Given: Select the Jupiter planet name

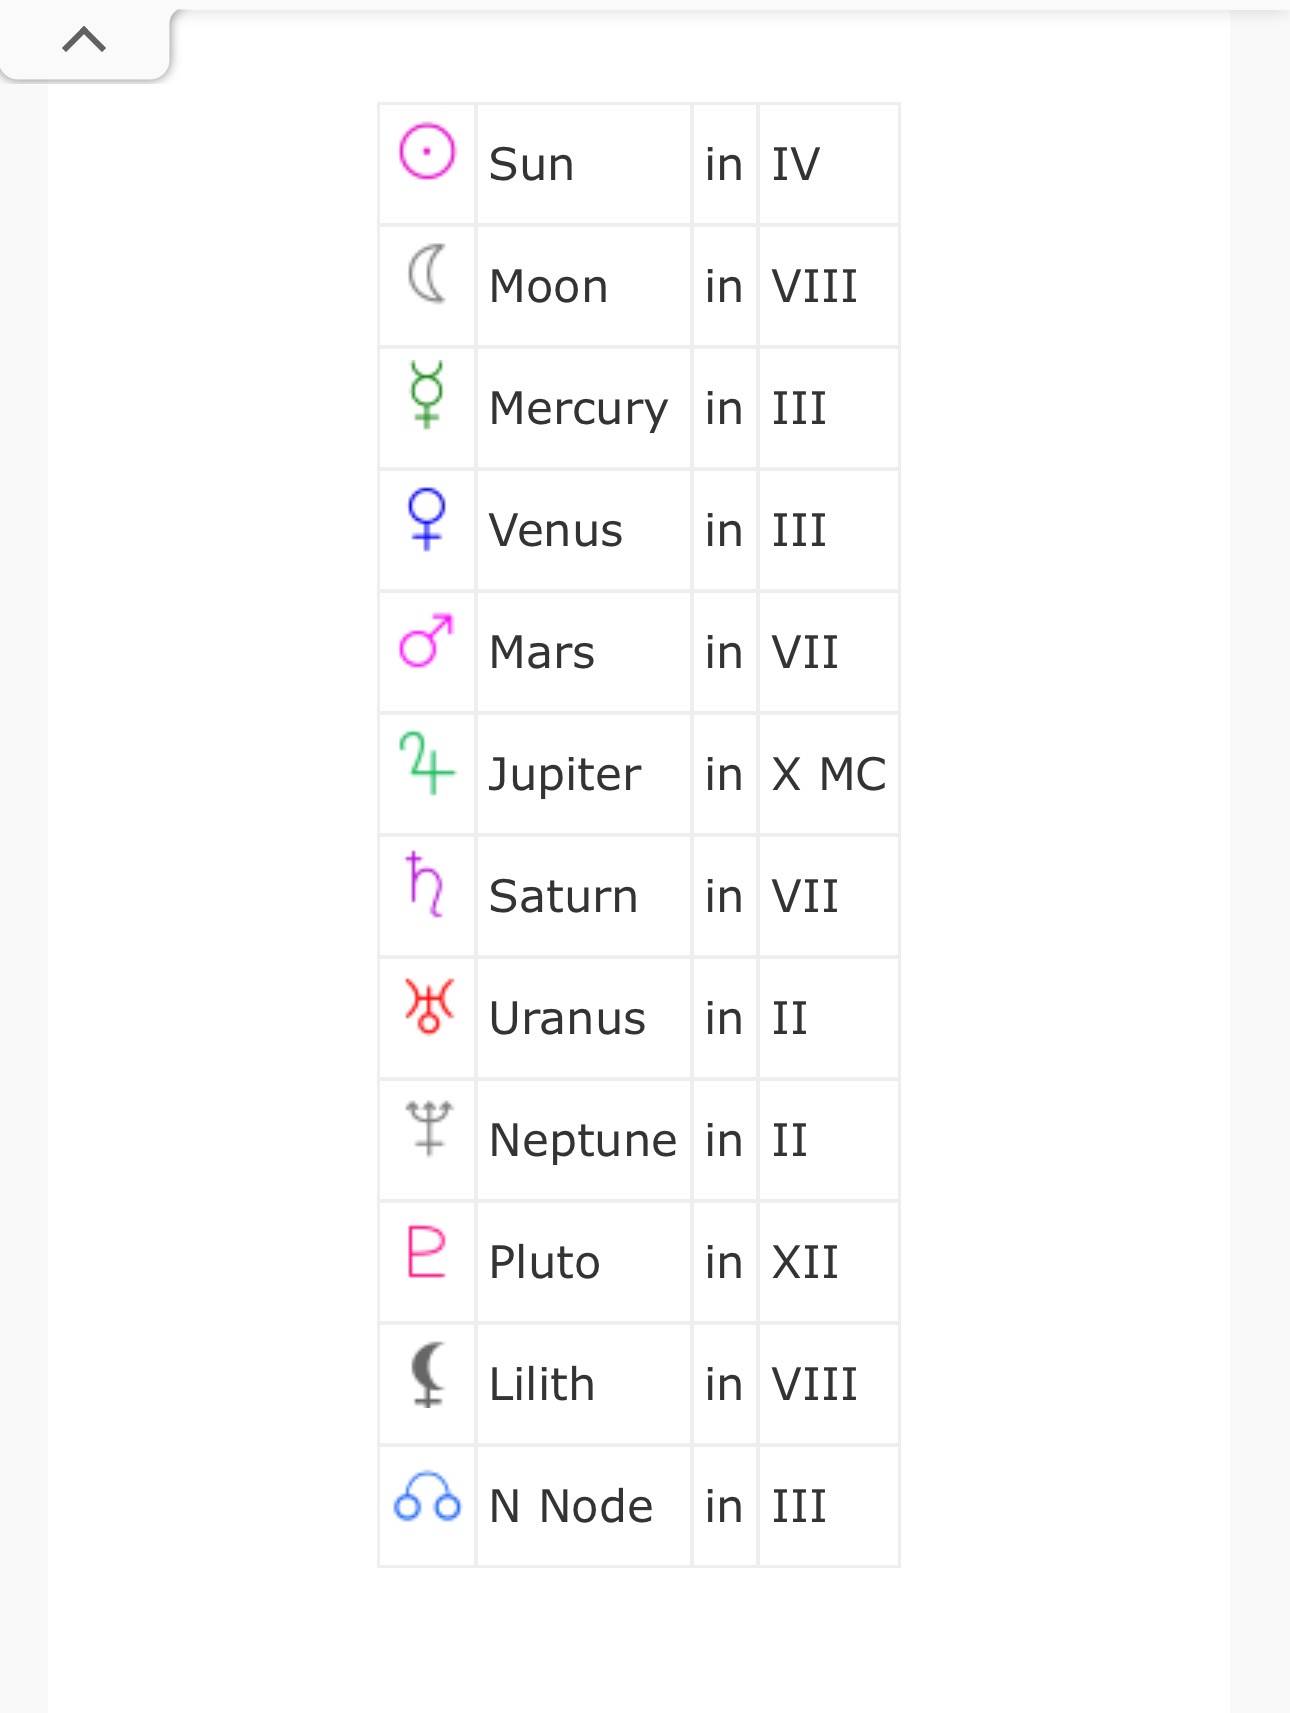Looking at the screenshot, I should pos(565,774).
